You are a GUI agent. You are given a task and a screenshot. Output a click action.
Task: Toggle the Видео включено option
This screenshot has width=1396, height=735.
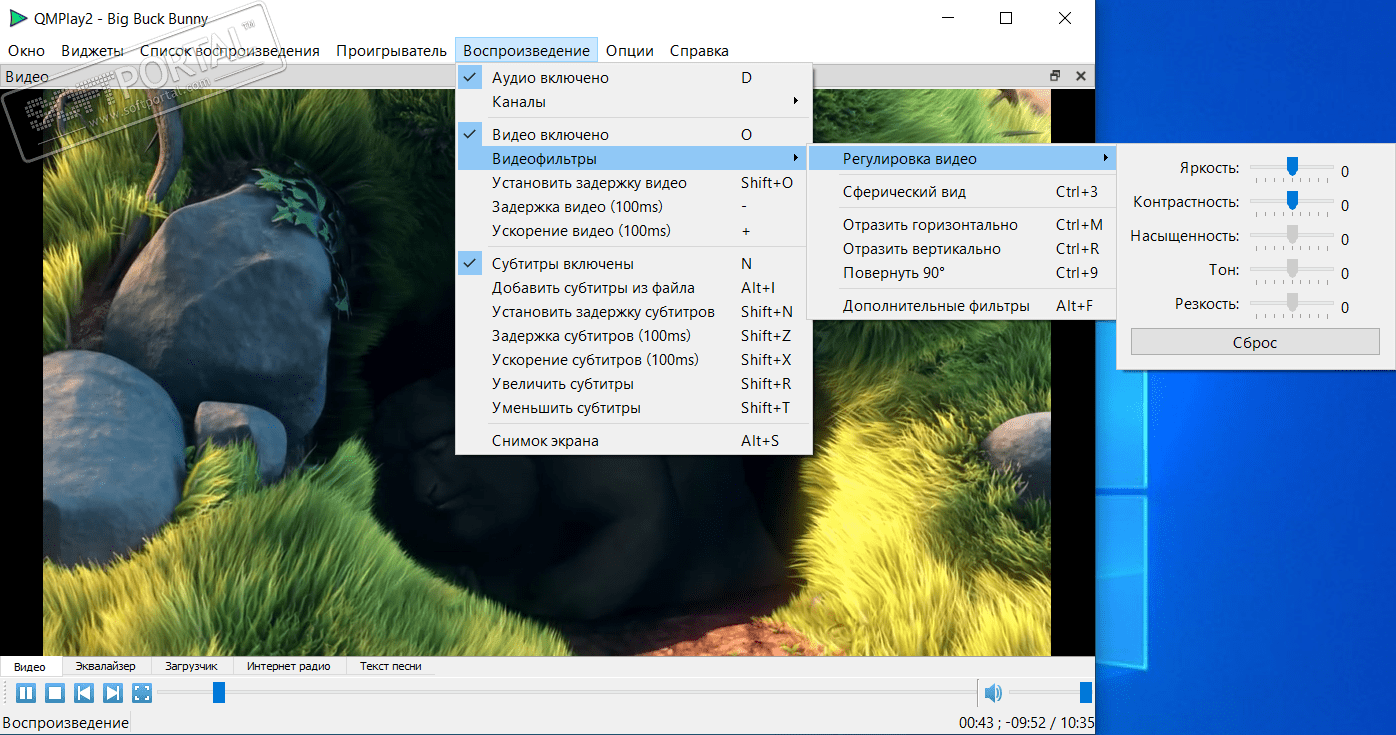634,135
